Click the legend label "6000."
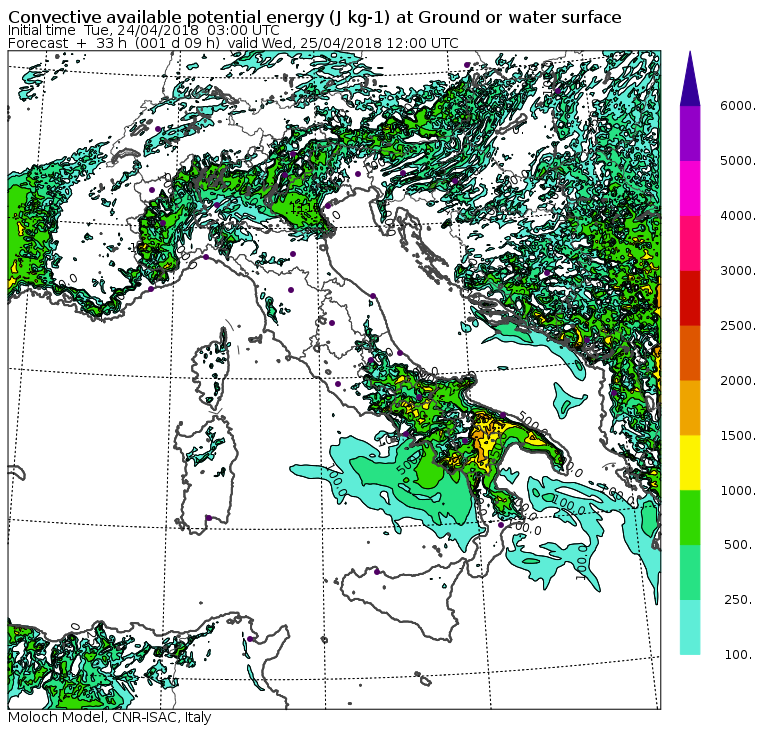Viewport: 760px width, 731px height. point(737,106)
